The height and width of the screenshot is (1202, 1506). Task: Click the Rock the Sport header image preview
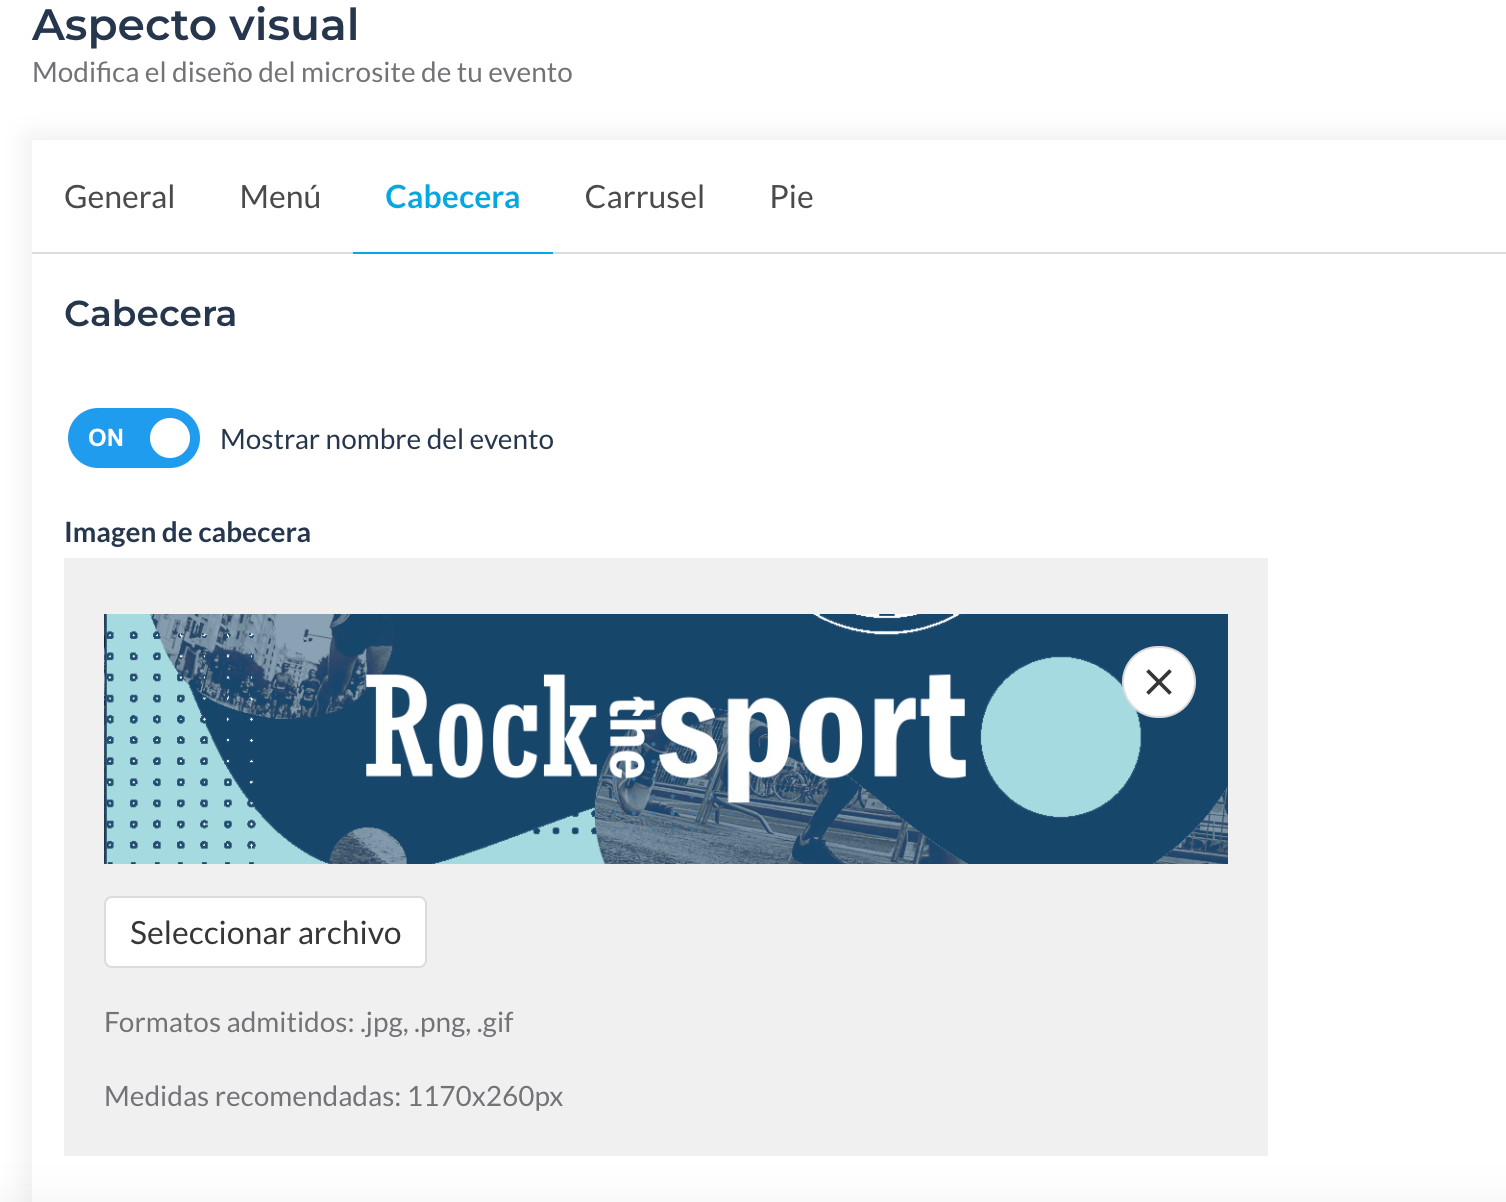(666, 739)
